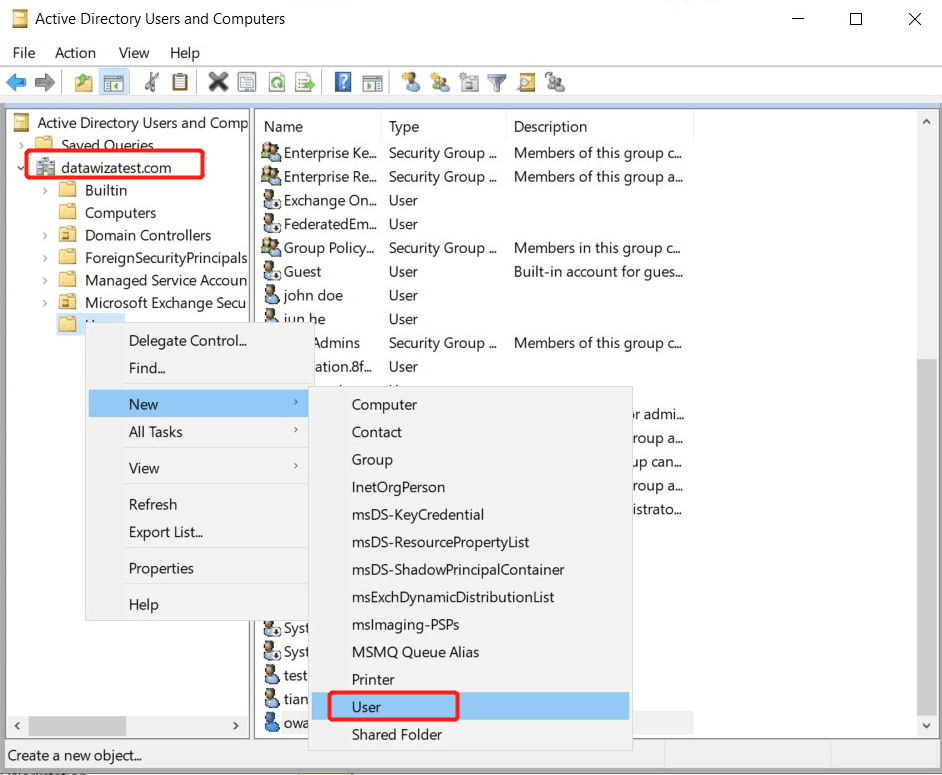This screenshot has height=775, width=942.
Task: Click the Guest user account icon
Action: pos(272,272)
